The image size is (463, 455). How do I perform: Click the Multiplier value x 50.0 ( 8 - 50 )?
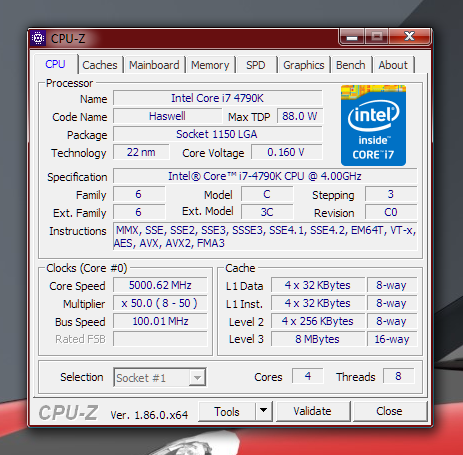(160, 303)
